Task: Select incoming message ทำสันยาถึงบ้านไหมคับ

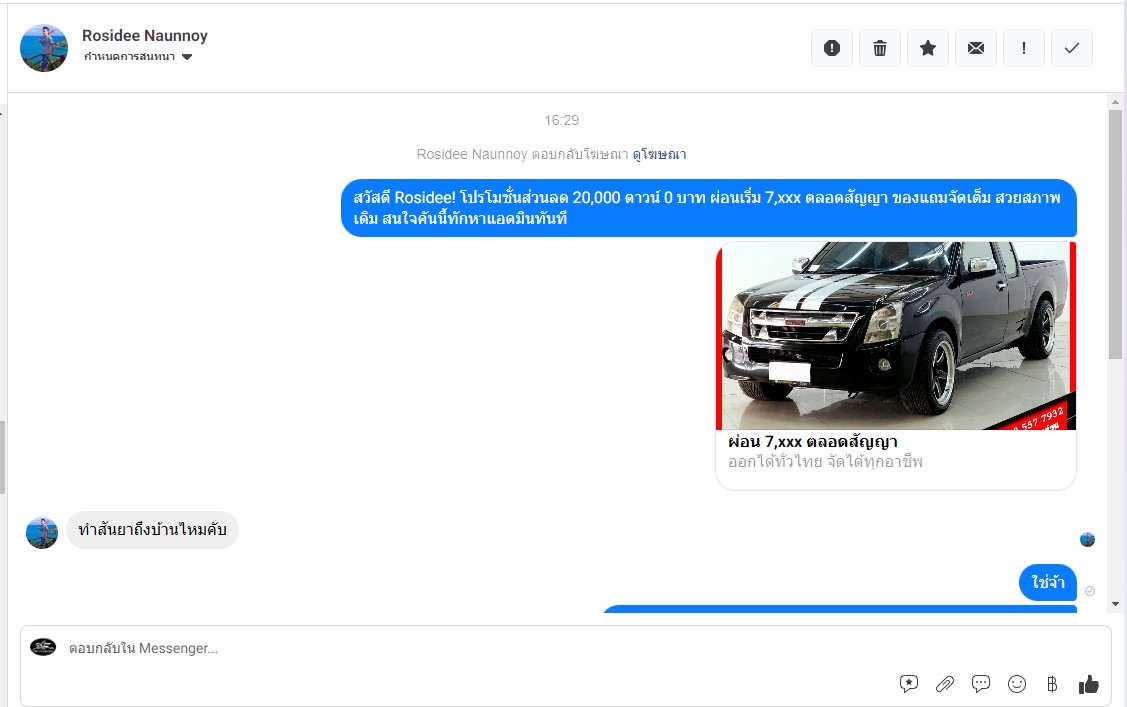Action: [x=152, y=530]
